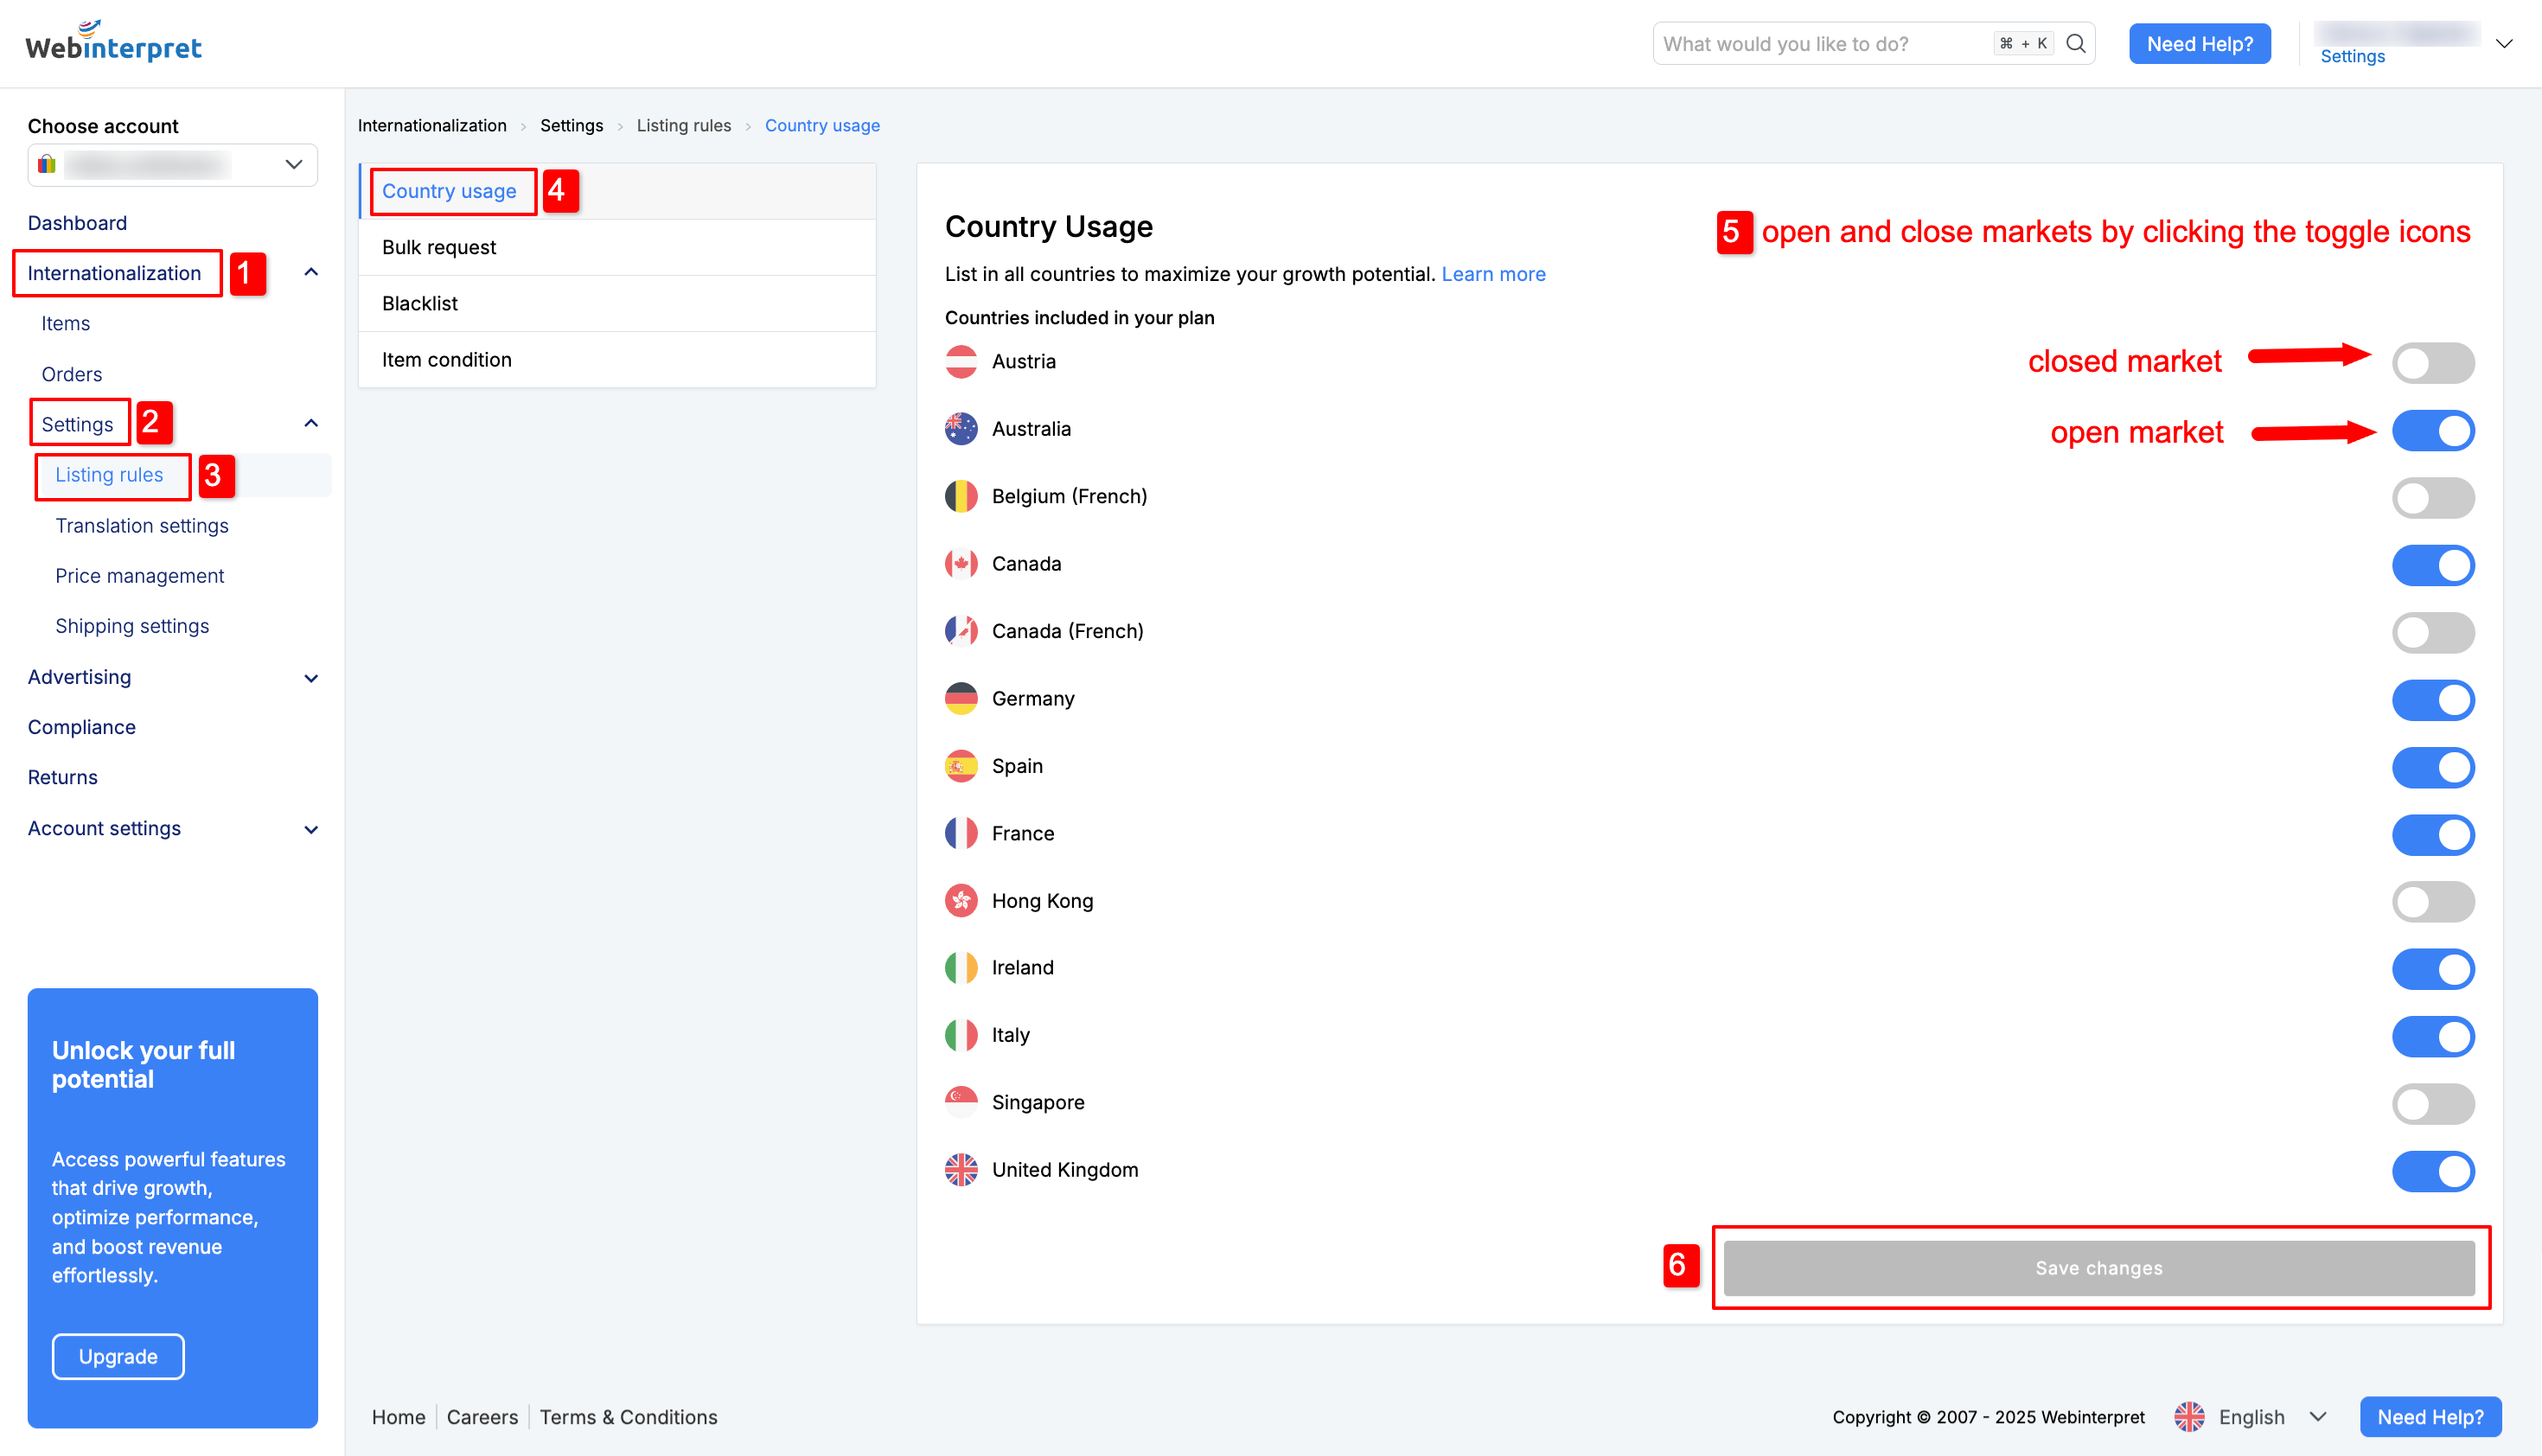Click the Austria flag icon
This screenshot has height=1456, width=2542.
tap(961, 362)
